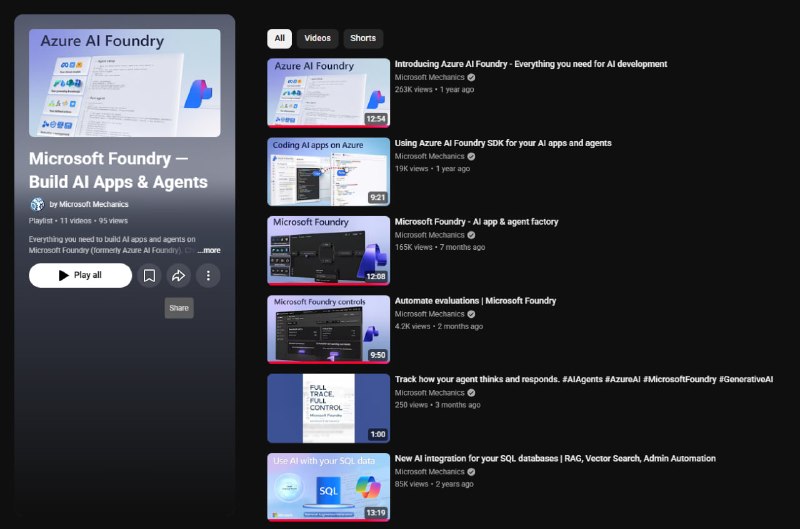The image size is (800, 529).
Task: Click the '85K views • 2 years ago' text
Action: click(x=434, y=484)
